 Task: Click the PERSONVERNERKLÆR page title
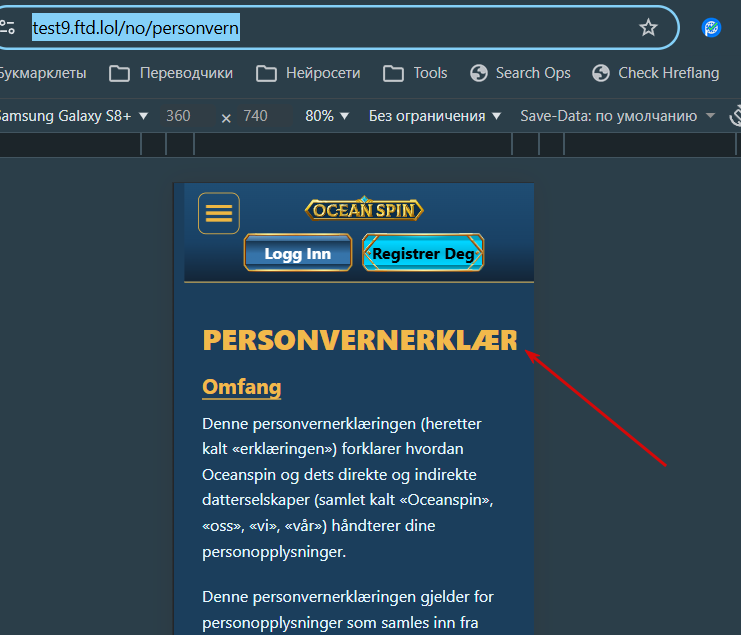[x=360, y=340]
